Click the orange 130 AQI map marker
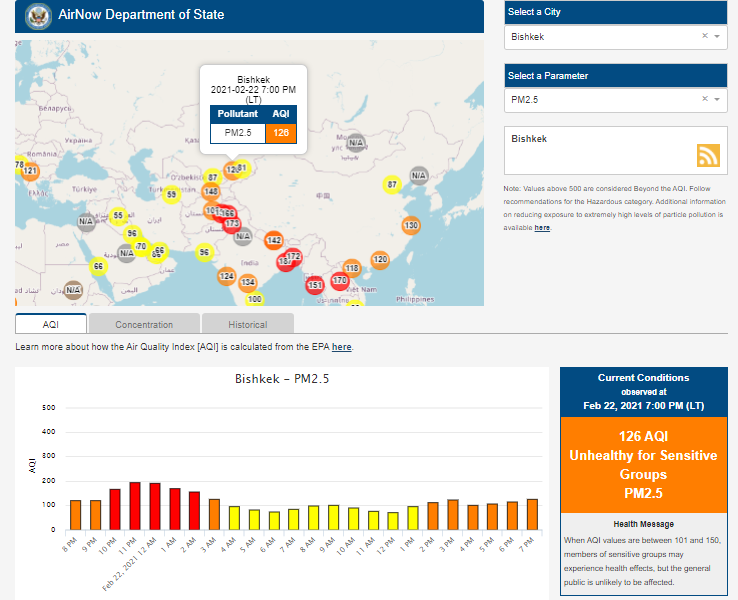This screenshot has height=600, width=738. [410, 226]
